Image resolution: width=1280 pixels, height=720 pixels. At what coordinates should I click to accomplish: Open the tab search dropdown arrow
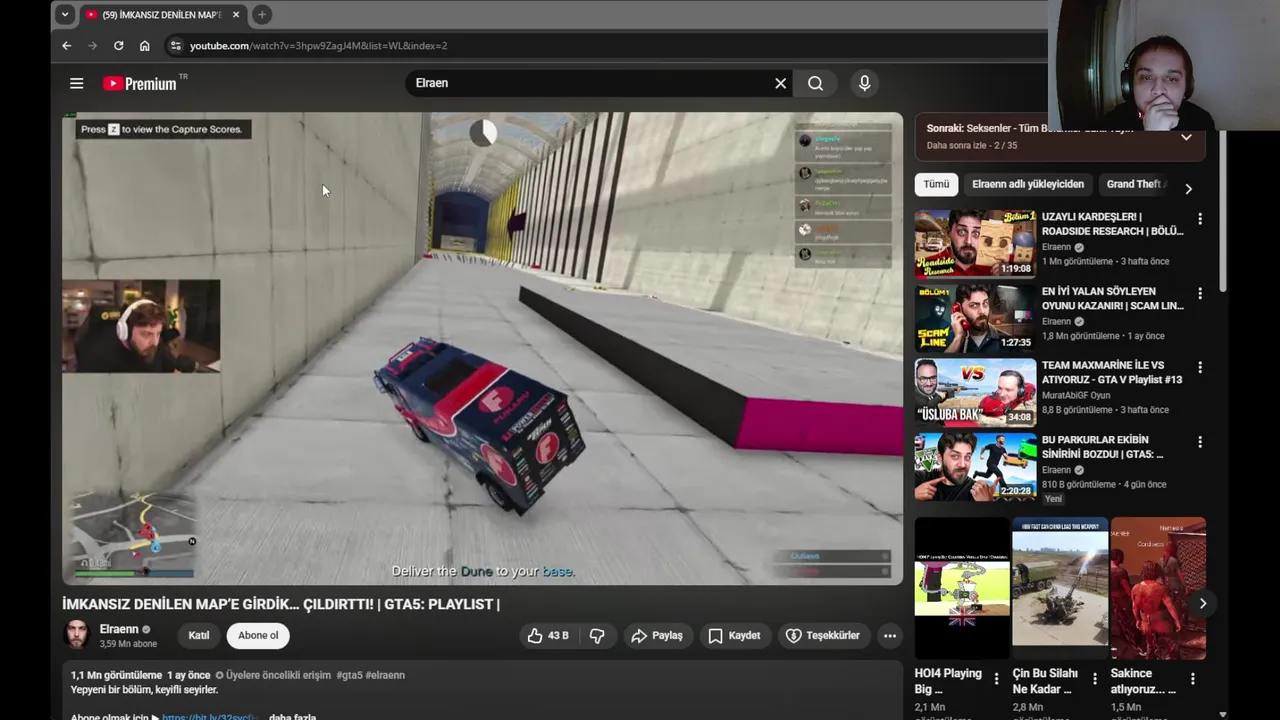(64, 15)
